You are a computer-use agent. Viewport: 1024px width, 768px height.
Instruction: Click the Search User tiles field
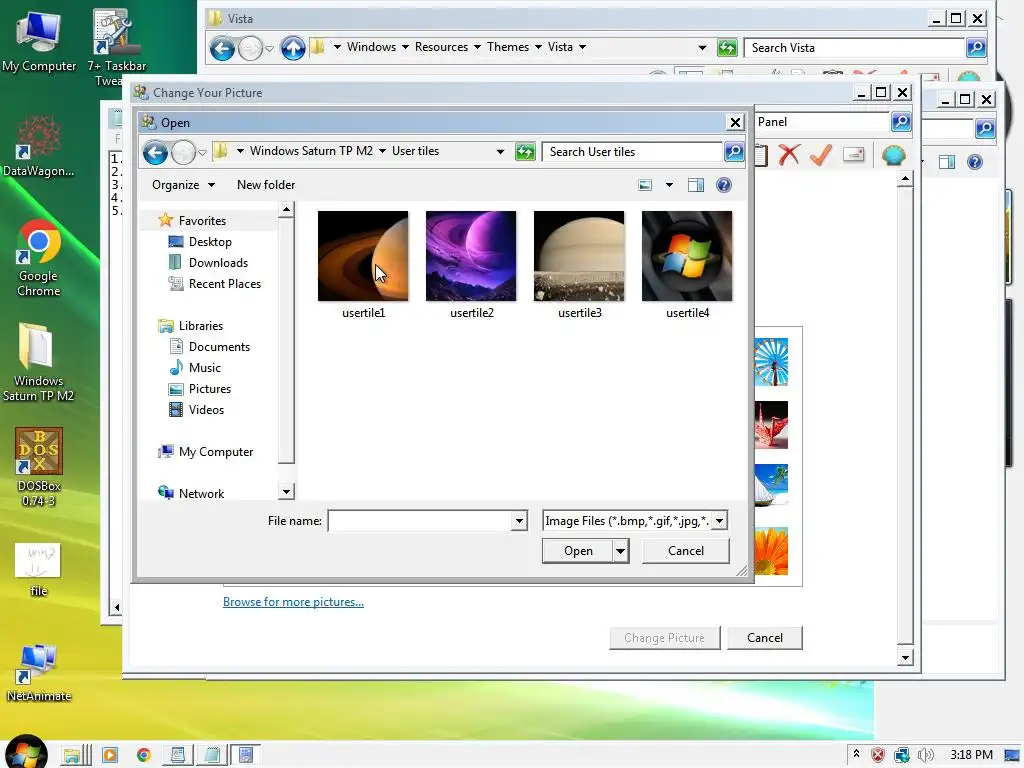(632, 152)
